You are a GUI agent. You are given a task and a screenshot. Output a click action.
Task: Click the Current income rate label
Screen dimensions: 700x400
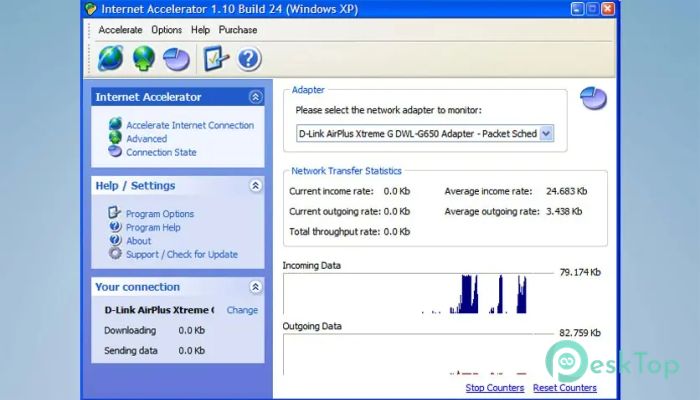click(x=331, y=191)
